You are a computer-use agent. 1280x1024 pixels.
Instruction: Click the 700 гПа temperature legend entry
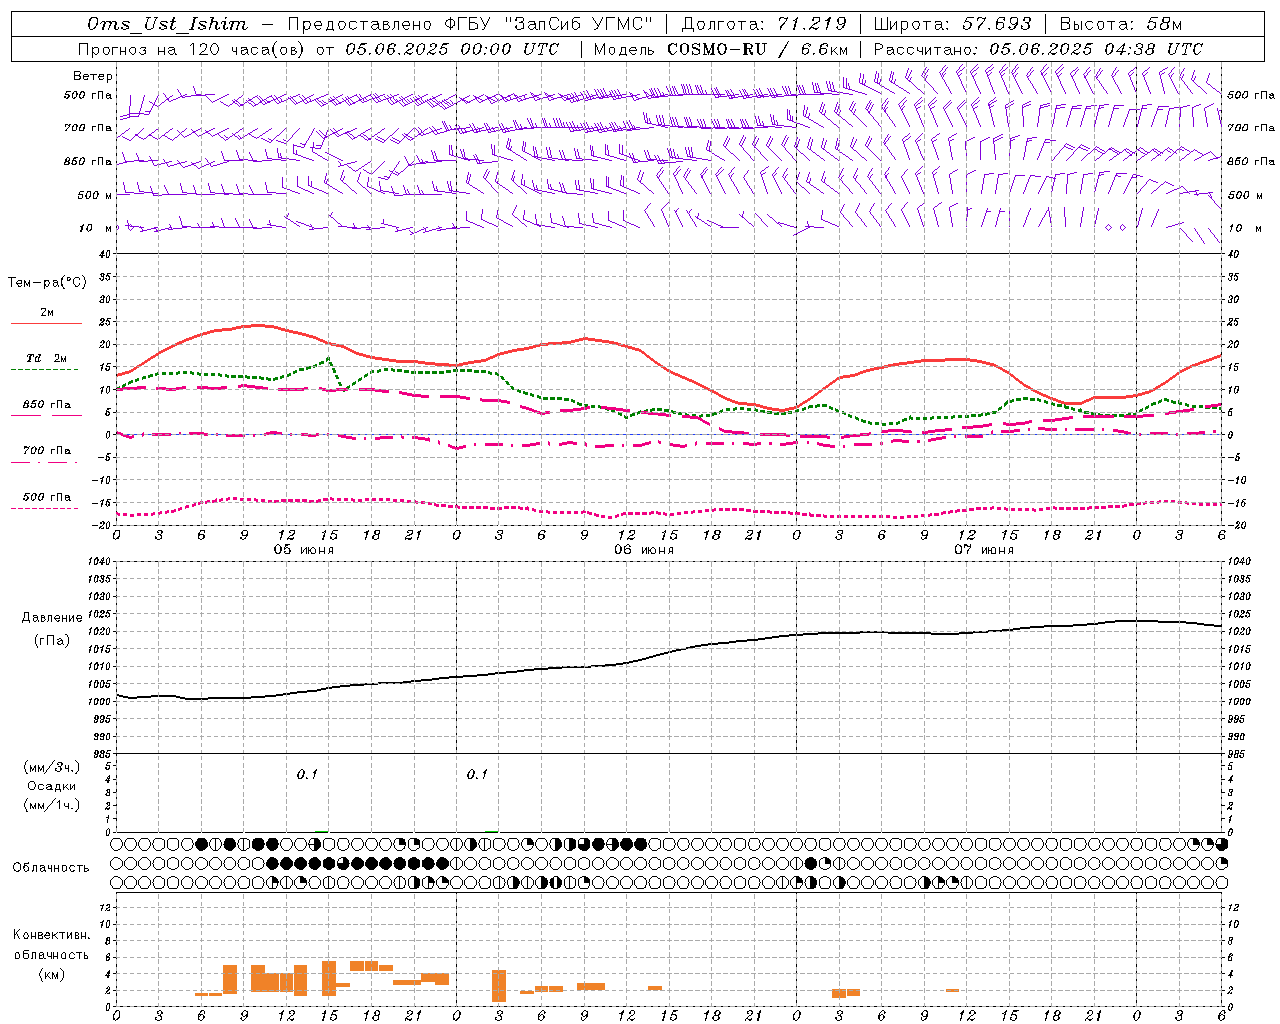(46, 451)
